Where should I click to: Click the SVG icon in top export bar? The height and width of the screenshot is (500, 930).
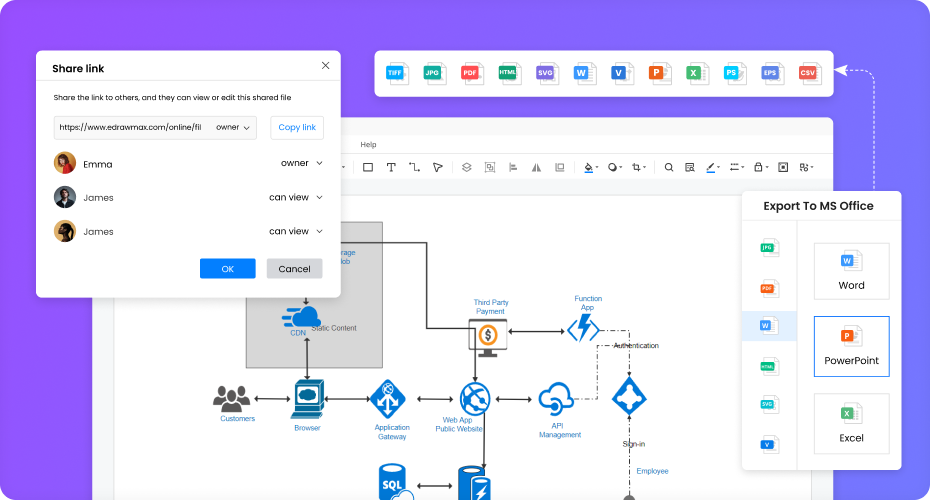coord(546,73)
